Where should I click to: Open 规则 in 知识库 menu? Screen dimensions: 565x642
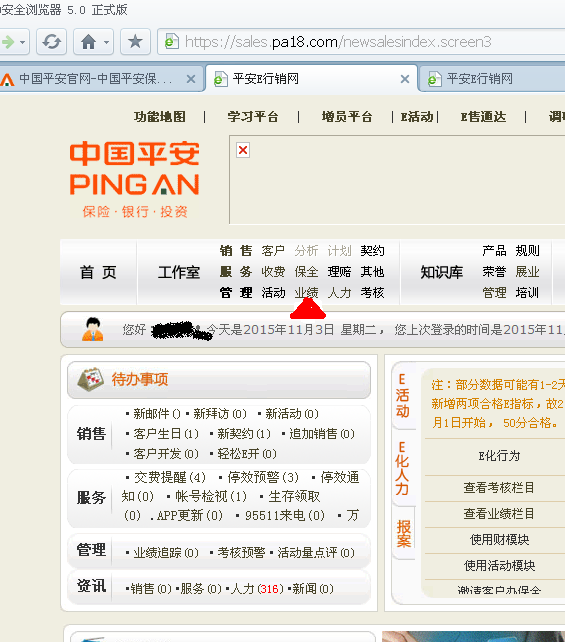tap(527, 251)
